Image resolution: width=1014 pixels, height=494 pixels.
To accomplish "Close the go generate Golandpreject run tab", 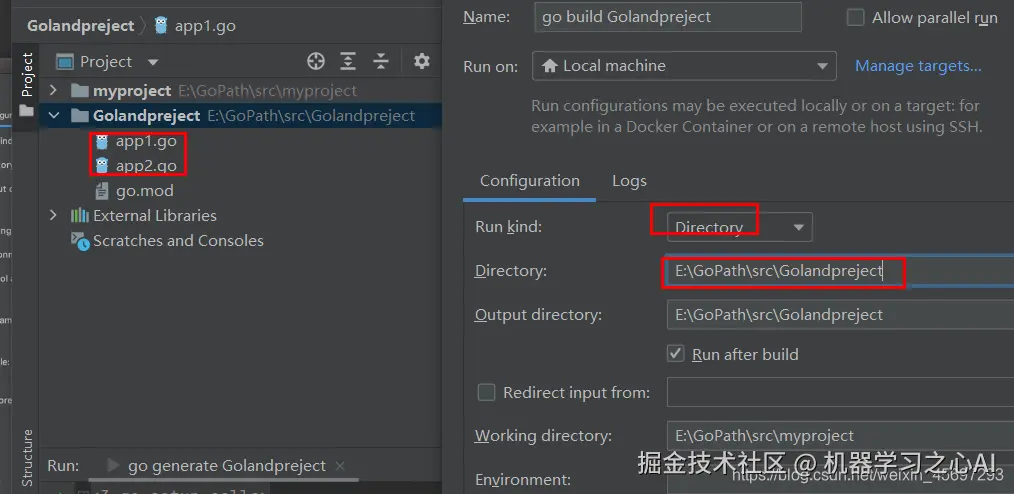I will click(341, 466).
